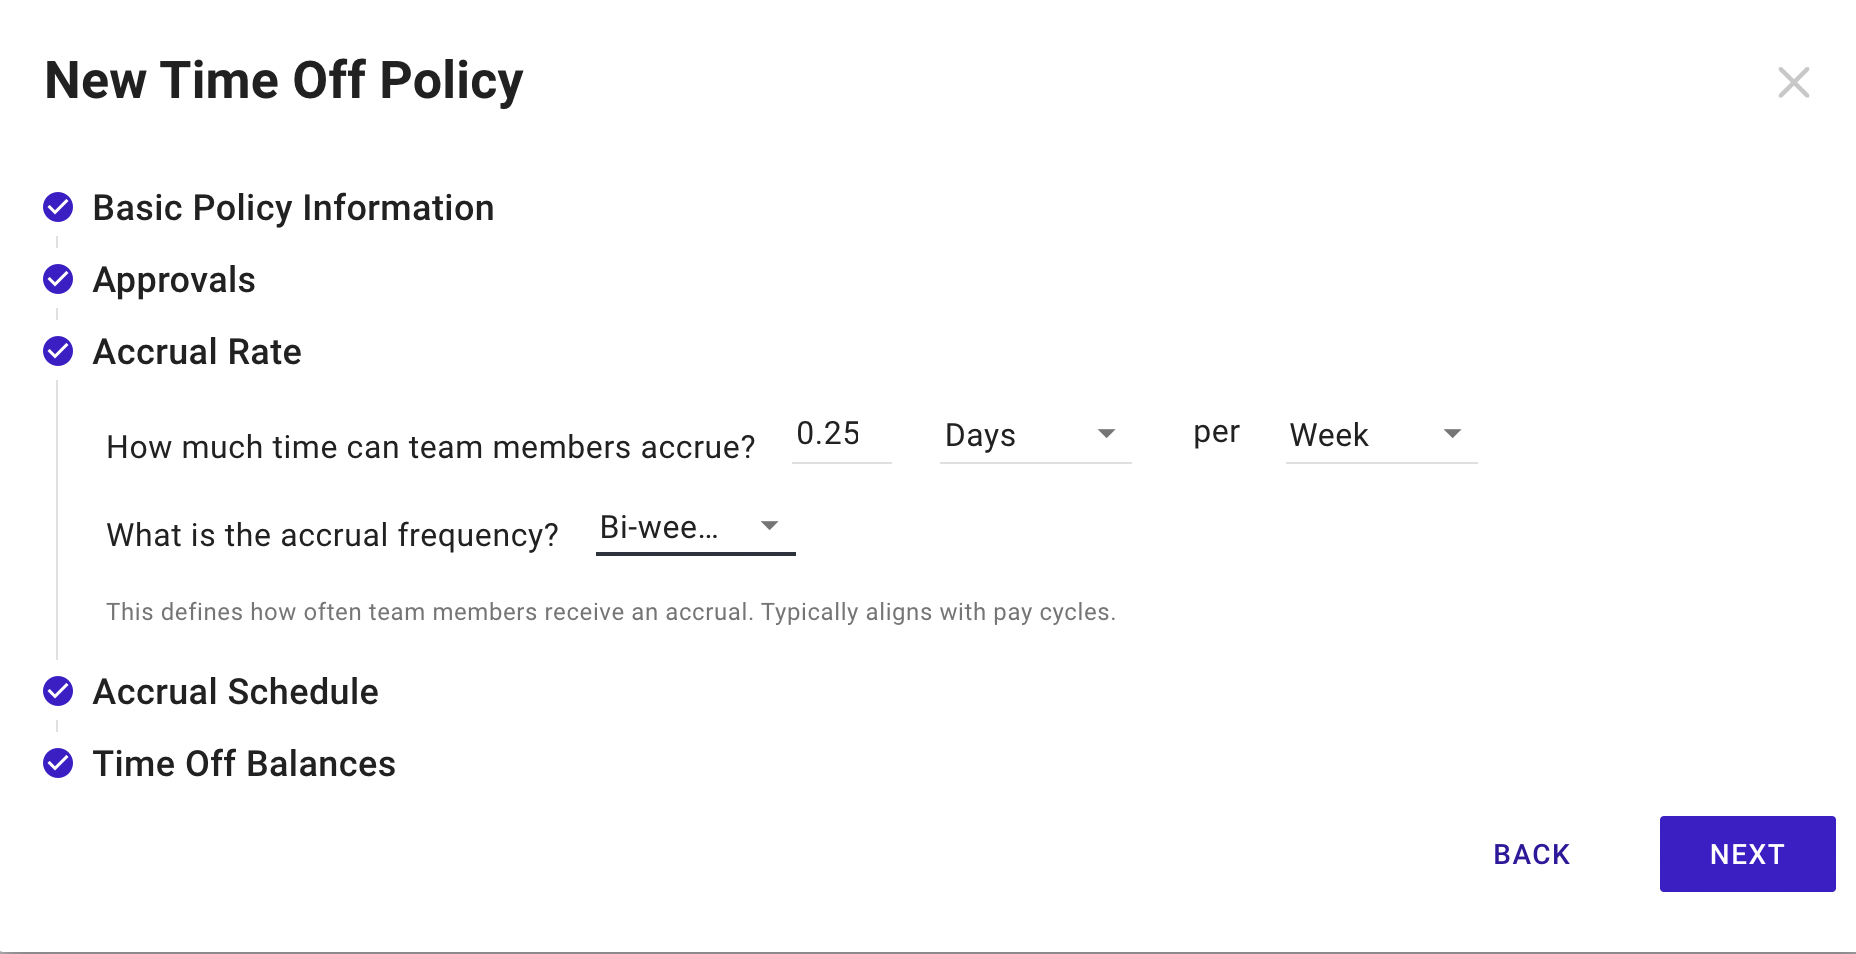The image size is (1856, 954).
Task: Click the Basic Policy Information checkmark icon
Action: tap(58, 208)
